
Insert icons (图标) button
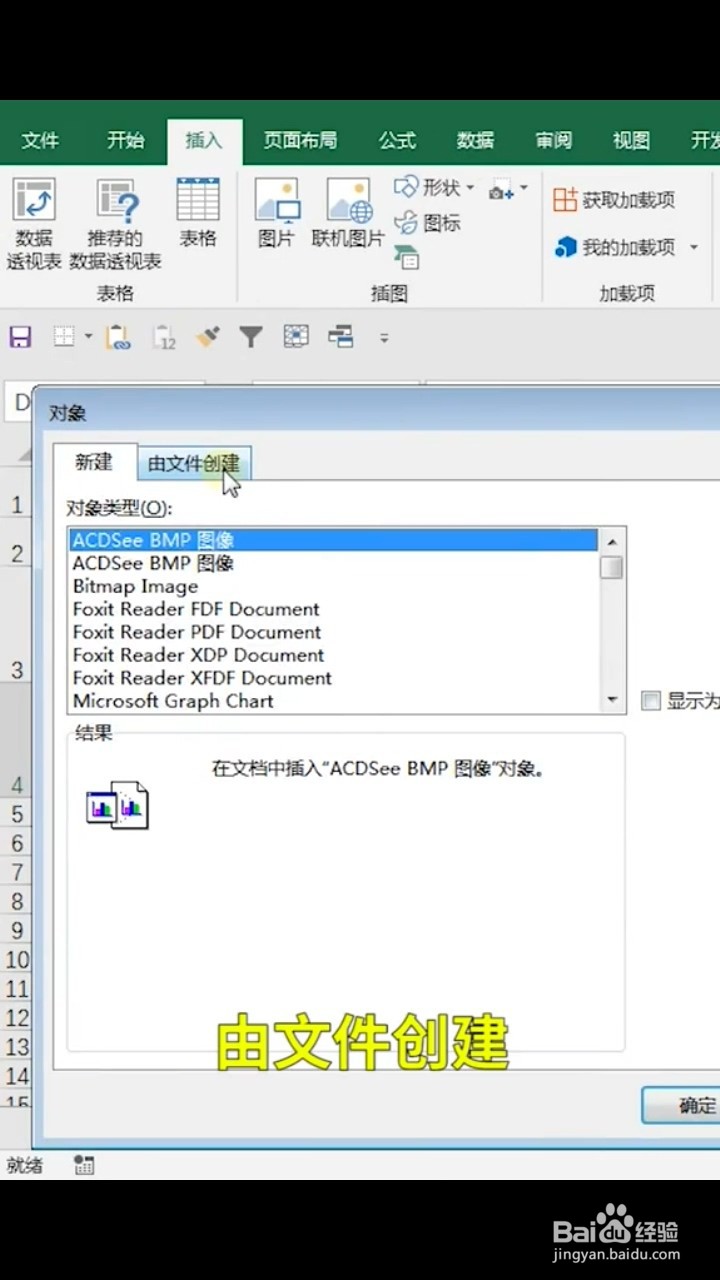(427, 223)
